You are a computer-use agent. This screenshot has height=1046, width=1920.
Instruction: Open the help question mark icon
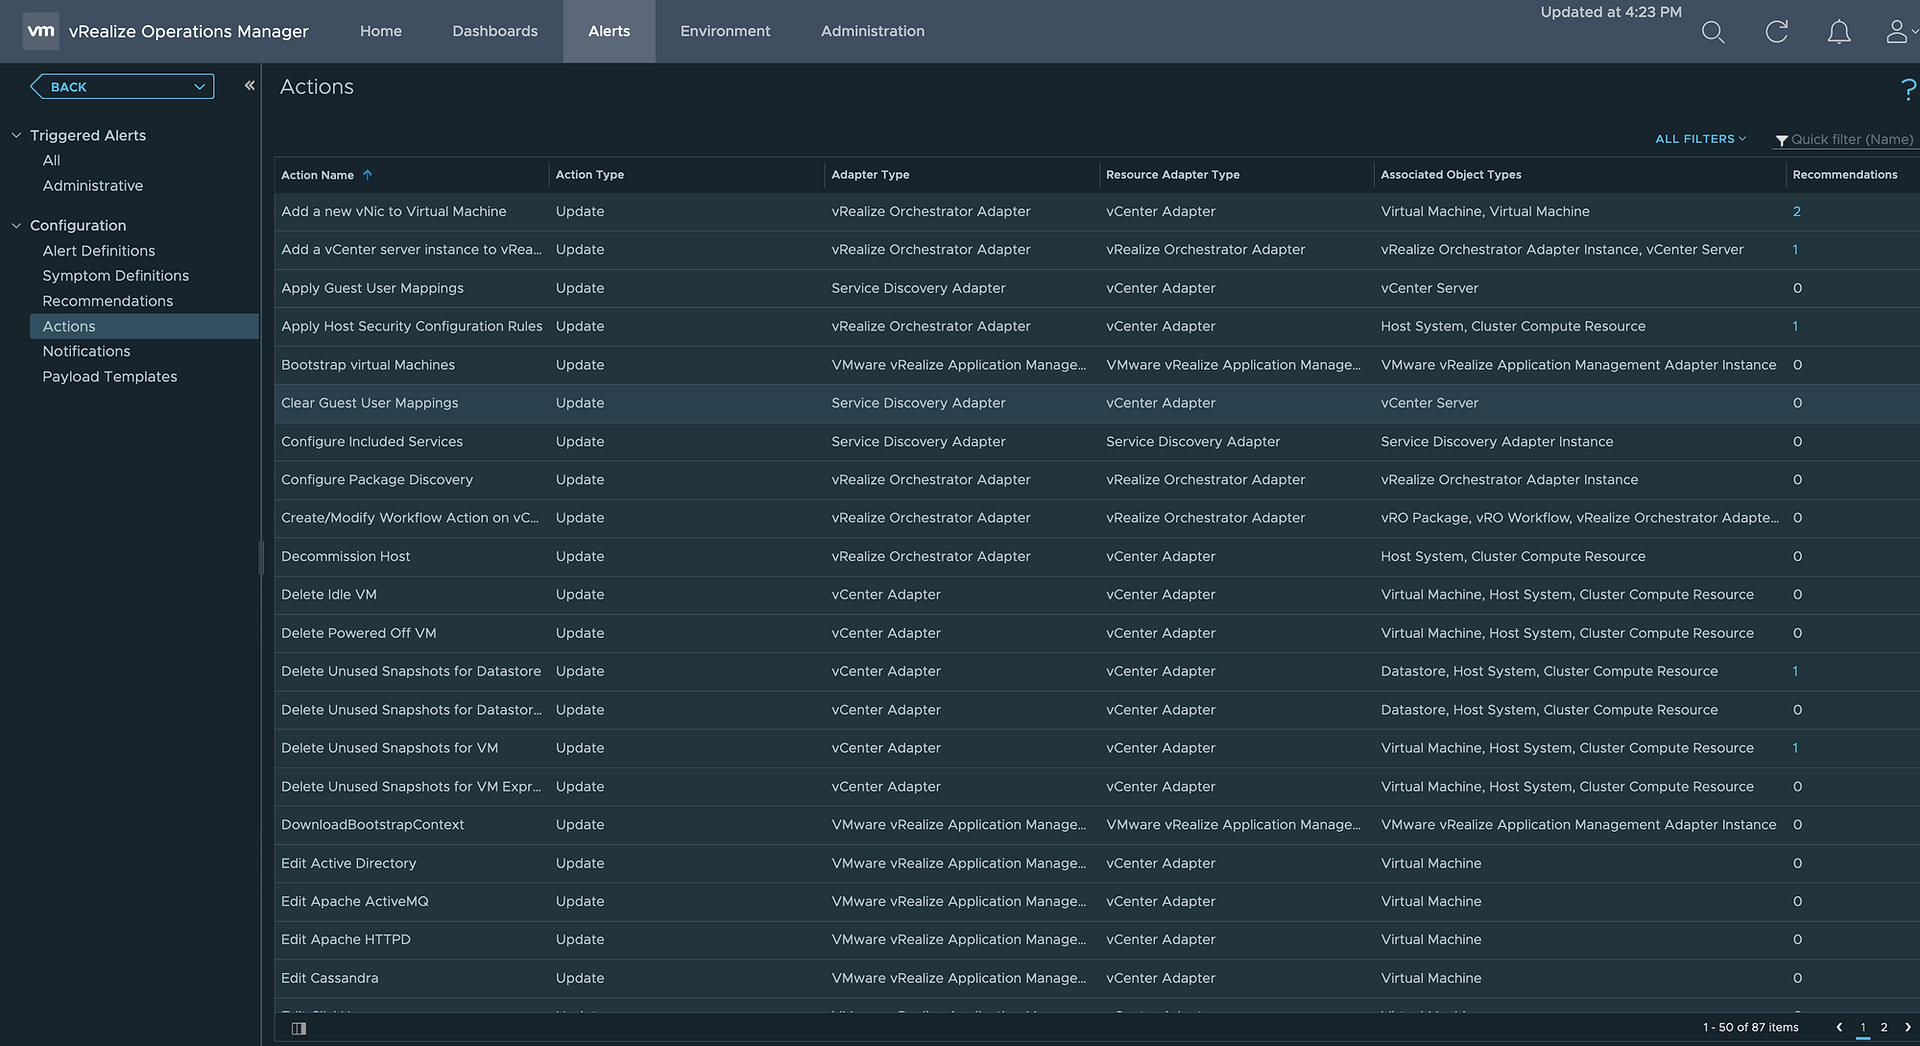tap(1908, 89)
